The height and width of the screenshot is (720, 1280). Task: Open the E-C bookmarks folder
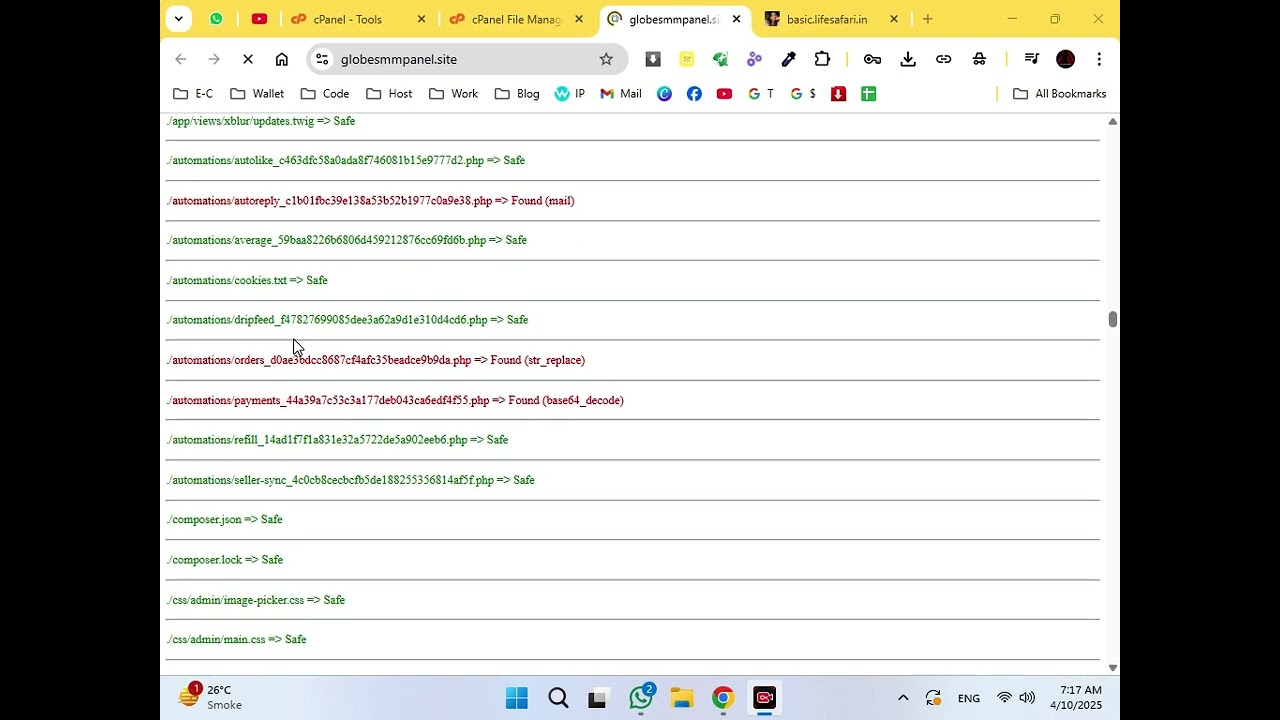(193, 94)
